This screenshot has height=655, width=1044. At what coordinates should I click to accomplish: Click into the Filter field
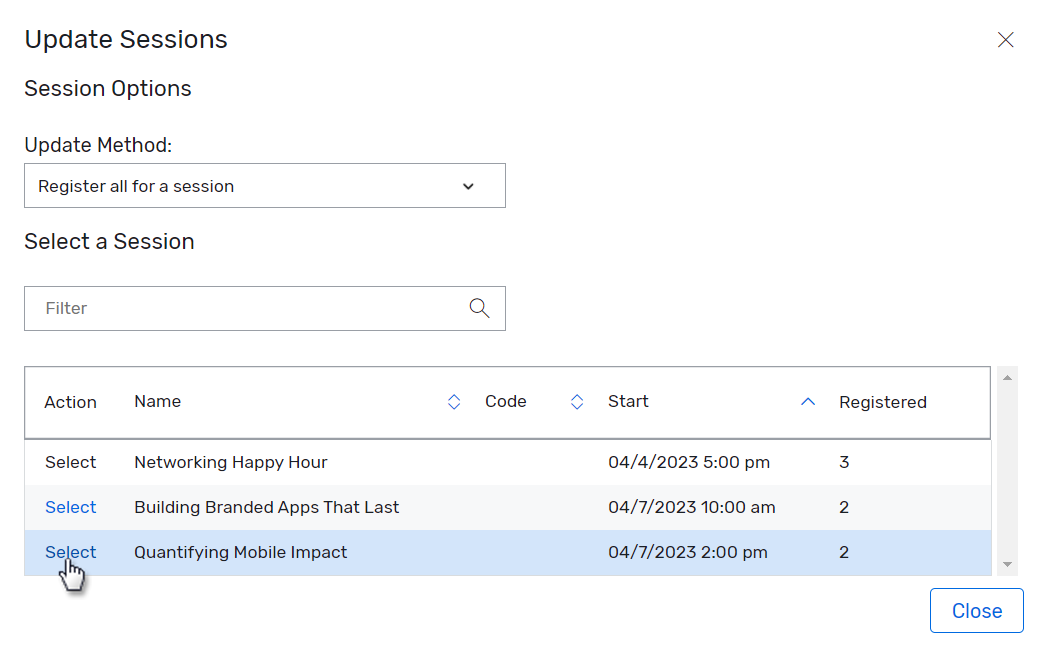200,308
